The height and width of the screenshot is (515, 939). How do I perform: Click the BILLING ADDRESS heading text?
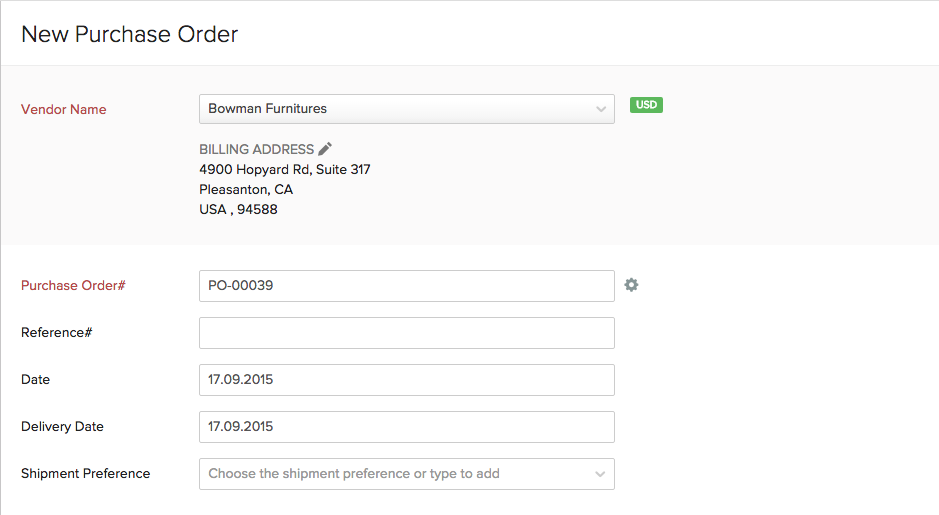[x=256, y=149]
